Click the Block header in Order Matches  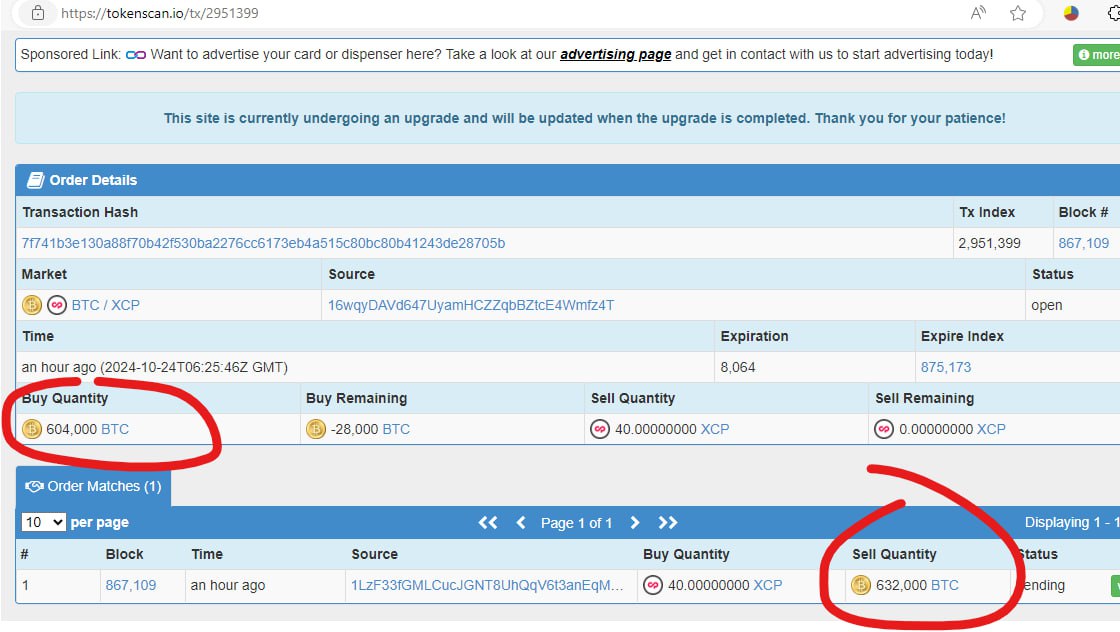pos(124,554)
